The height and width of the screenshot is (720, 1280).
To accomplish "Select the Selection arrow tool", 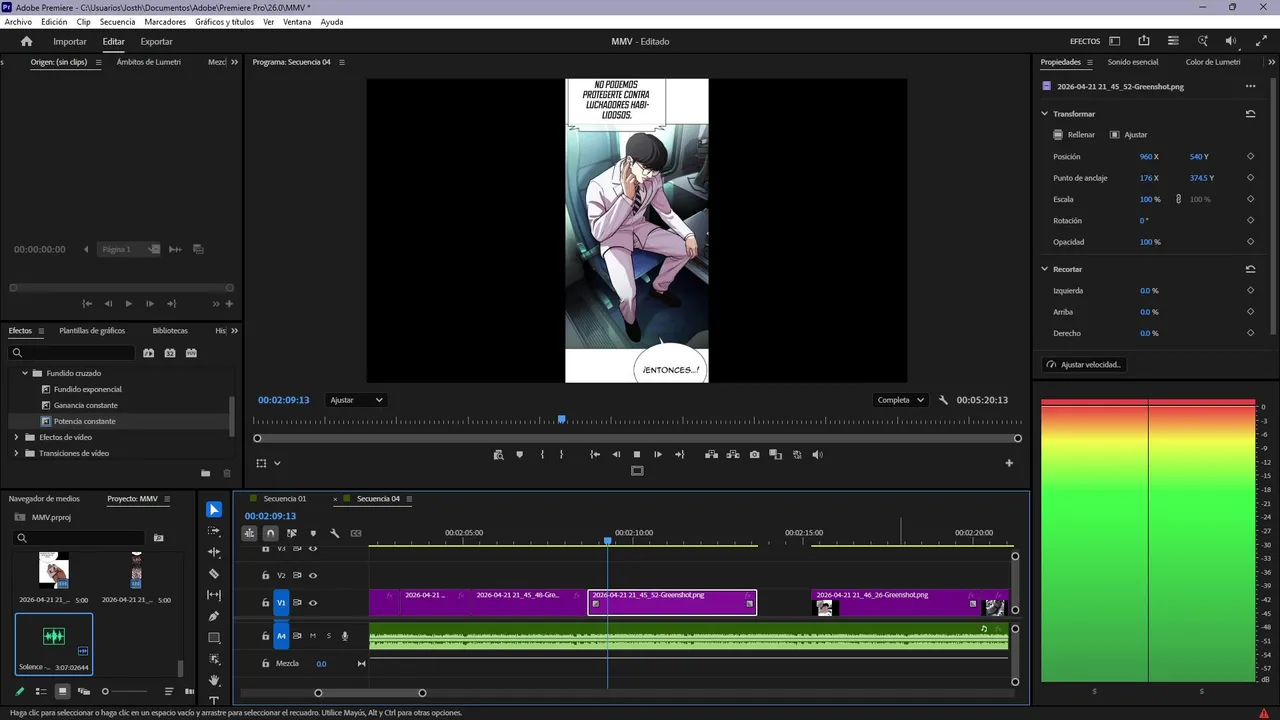I will (x=214, y=510).
